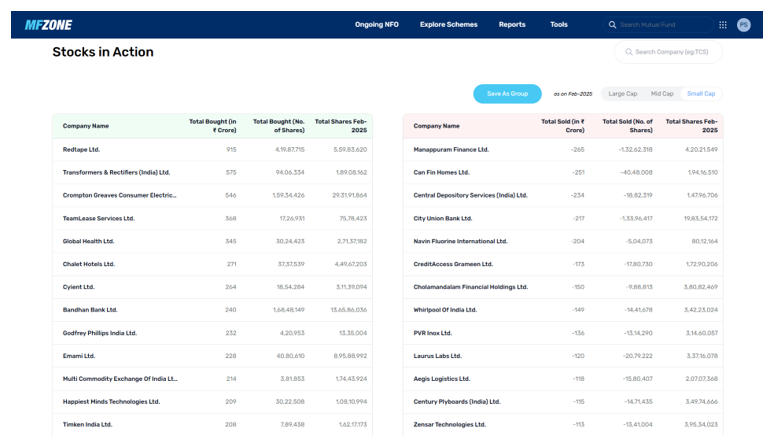Click Manappuram Finance's total sold value -265

[578, 150]
